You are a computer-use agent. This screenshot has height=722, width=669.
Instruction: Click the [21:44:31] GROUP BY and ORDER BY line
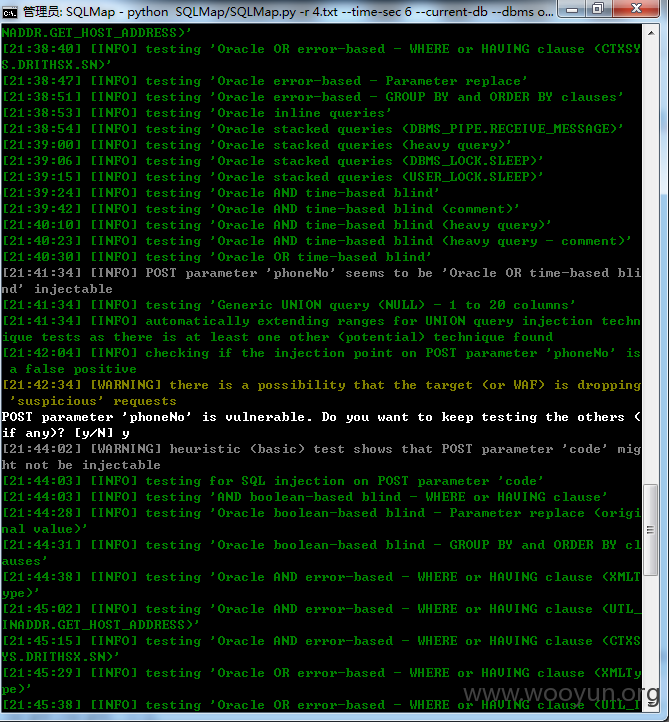tap(321, 553)
